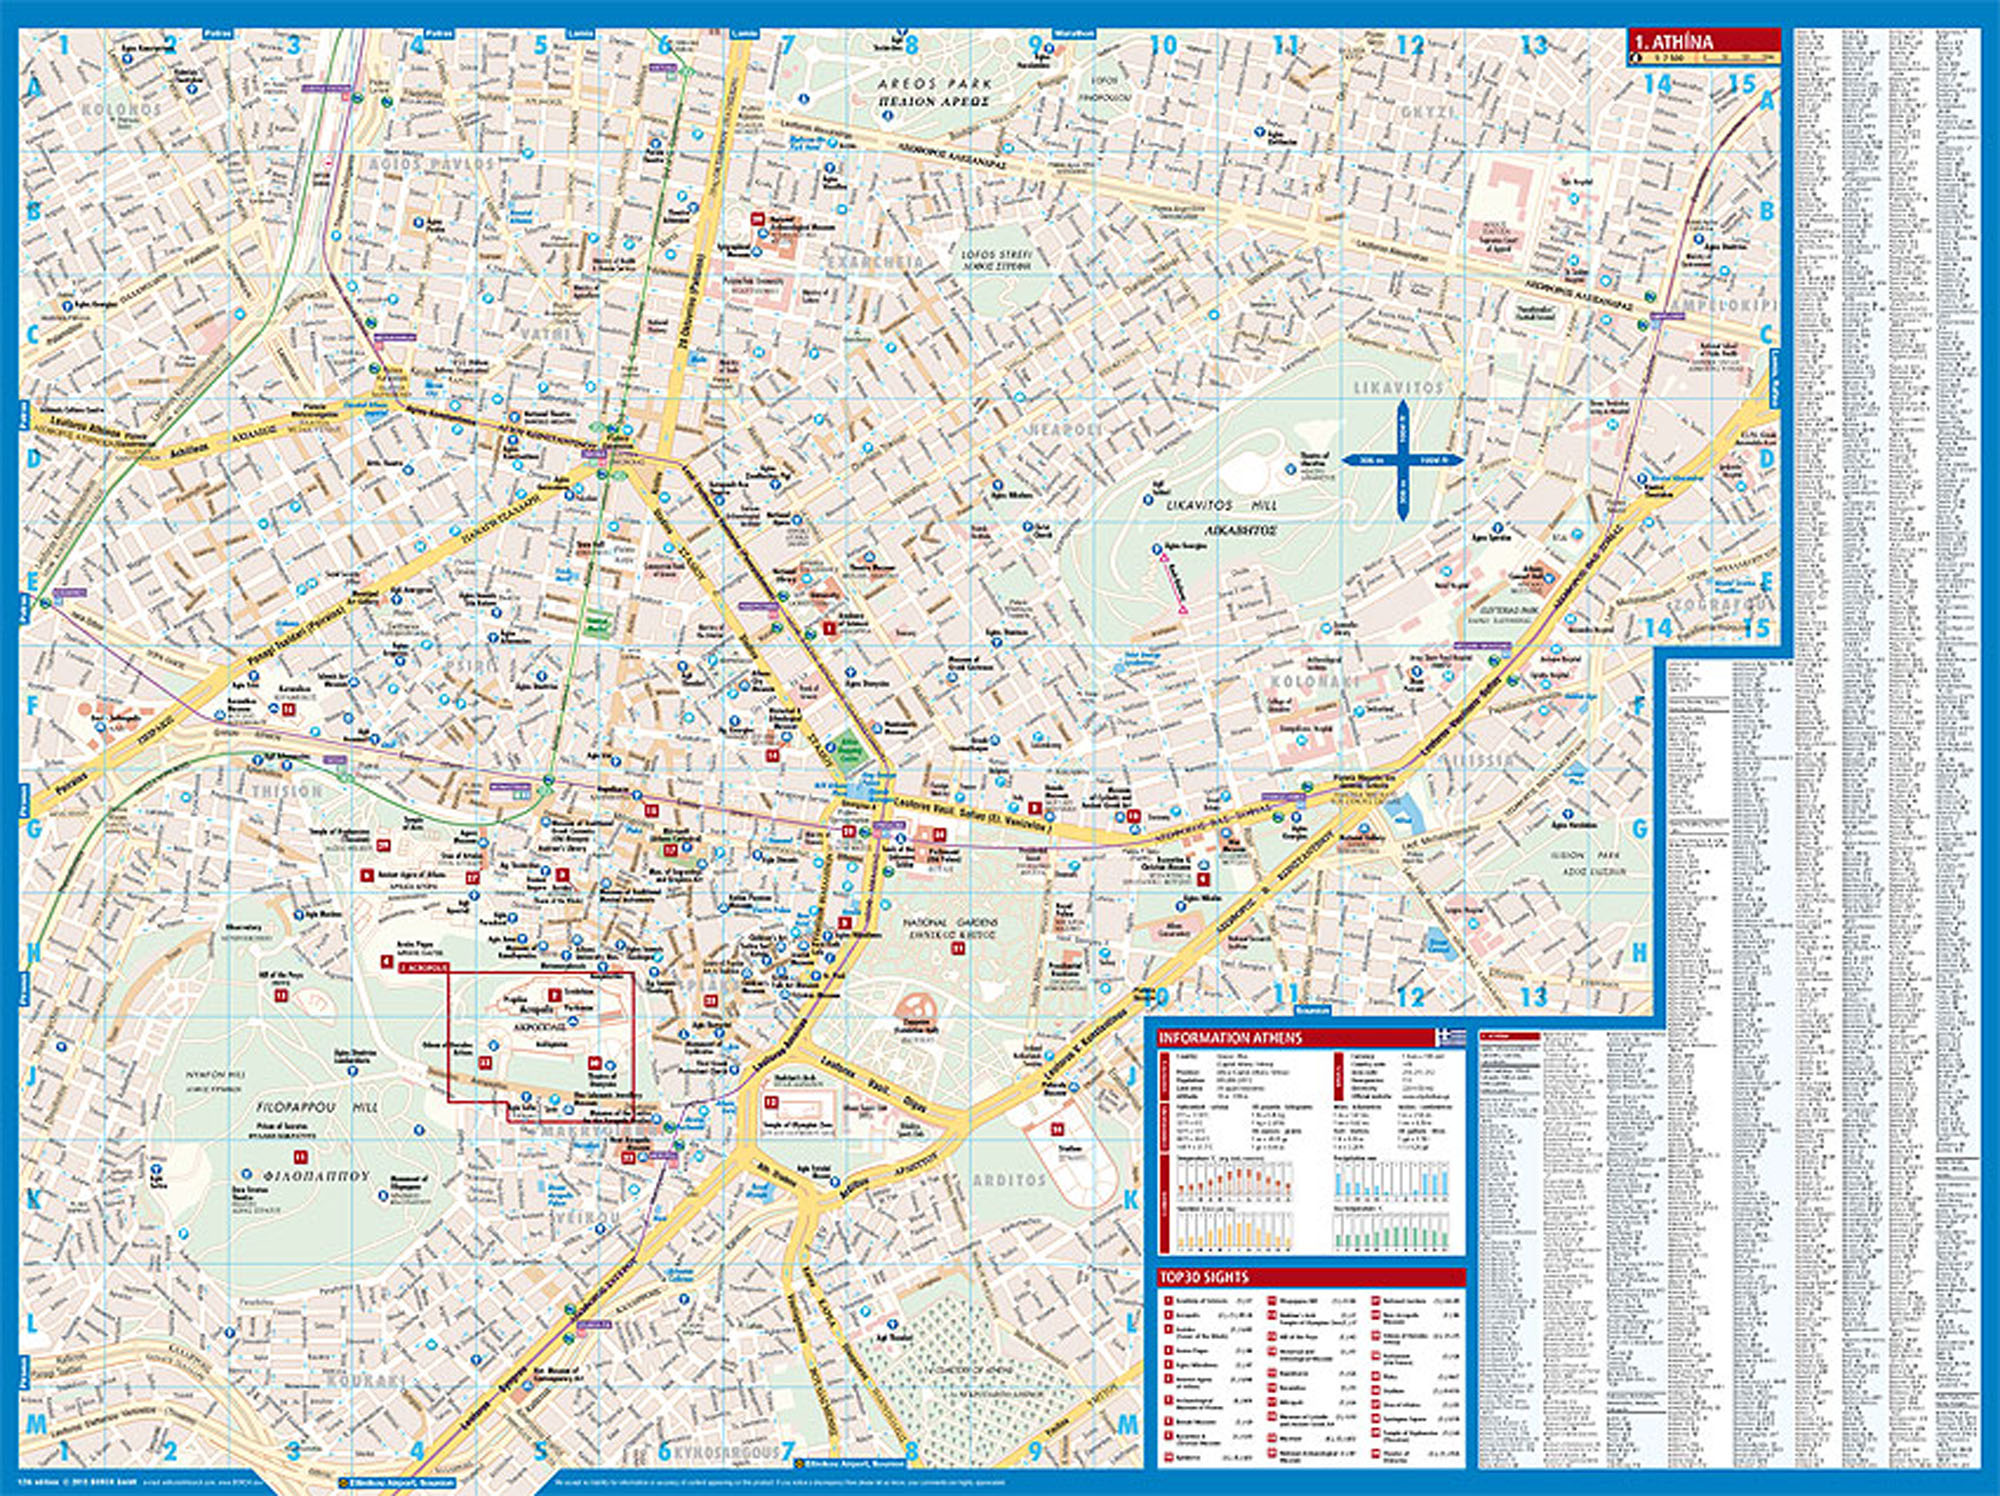Click the 'ILISSIA' district name
Viewport: 2000px width, 1496px height.
click(x=1477, y=761)
